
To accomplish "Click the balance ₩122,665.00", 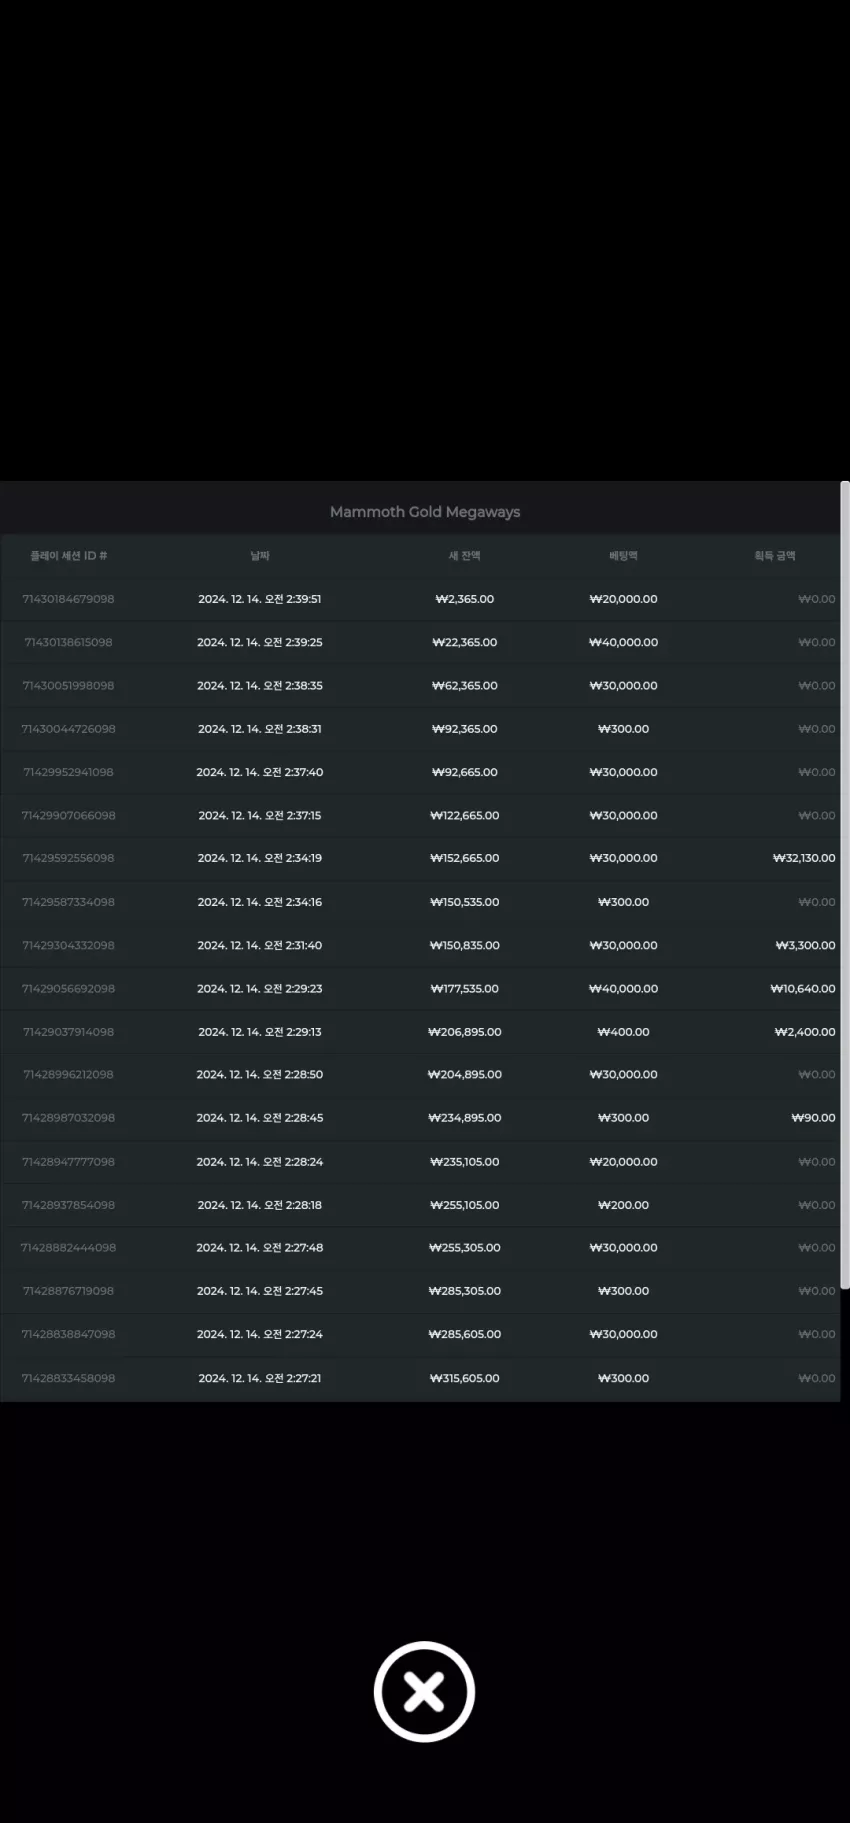I will (x=465, y=815).
